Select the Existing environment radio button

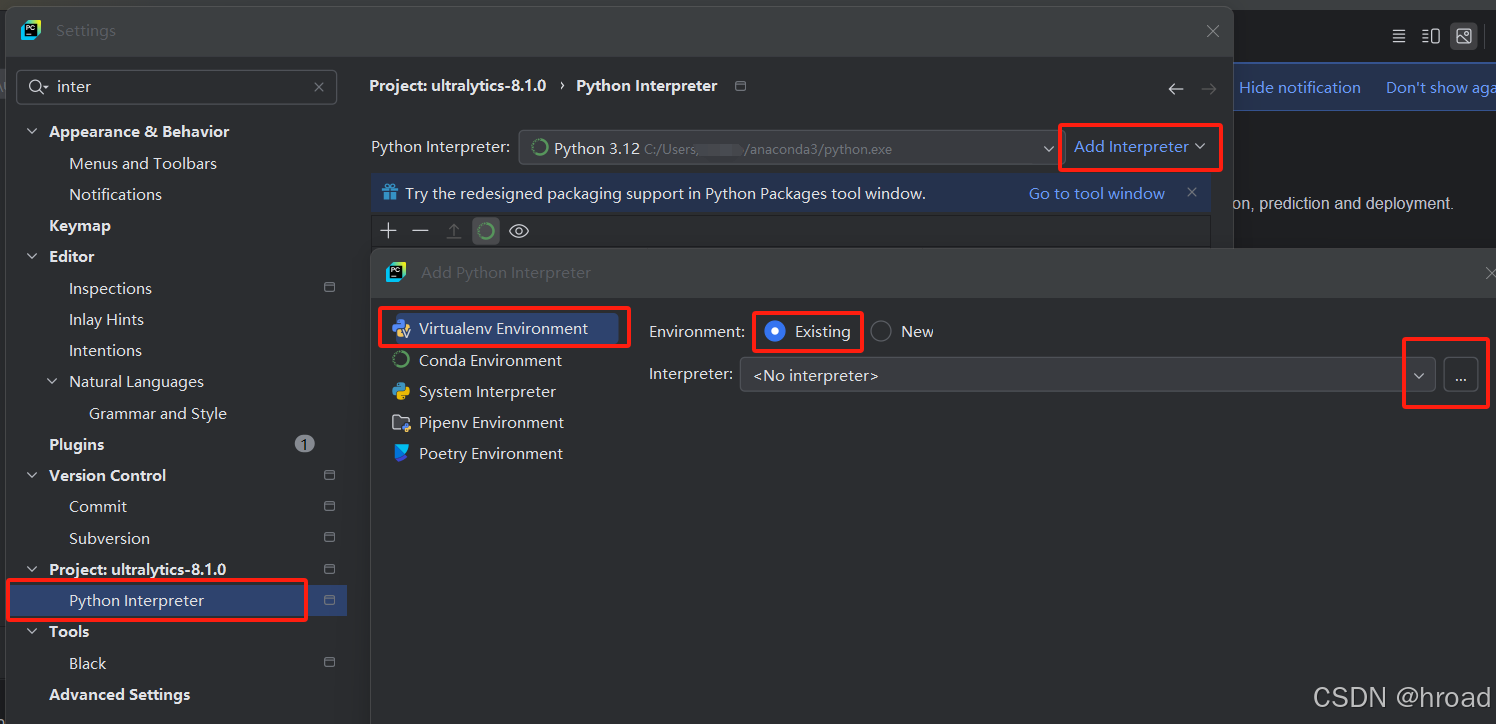pyautogui.click(x=775, y=331)
